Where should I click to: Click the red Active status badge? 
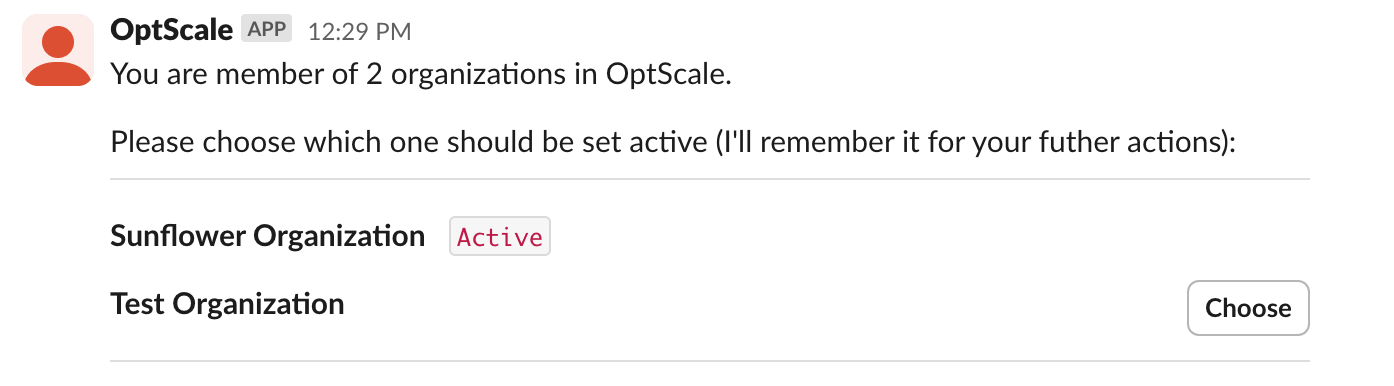(x=500, y=237)
